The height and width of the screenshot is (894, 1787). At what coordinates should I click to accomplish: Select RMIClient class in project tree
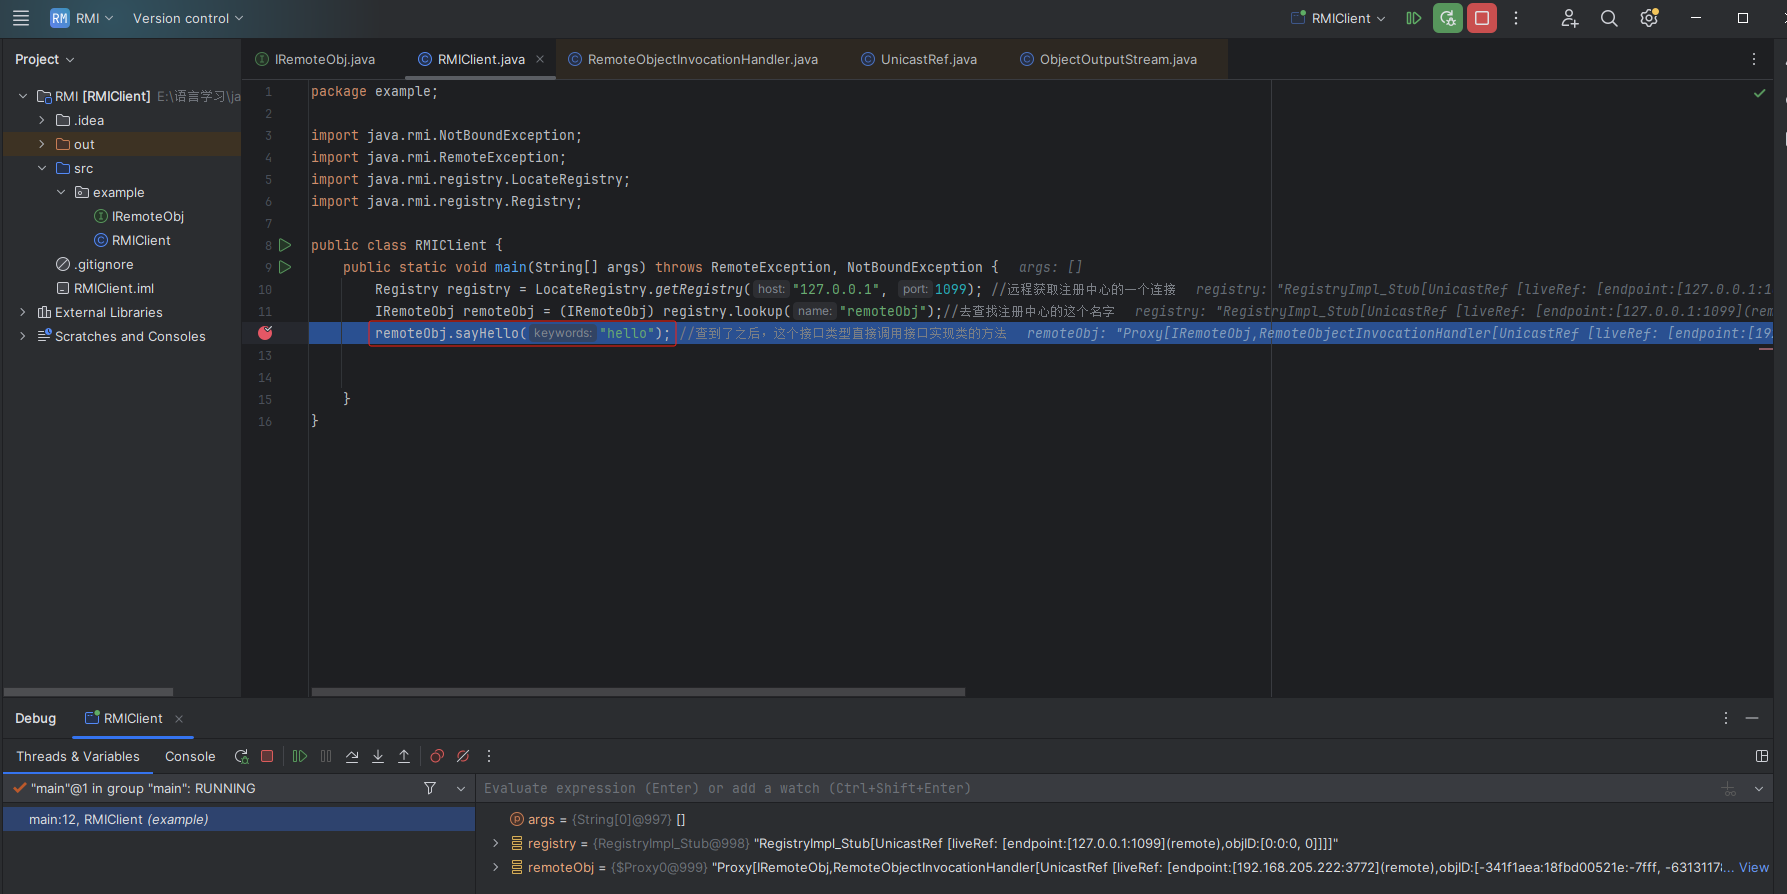click(x=132, y=240)
